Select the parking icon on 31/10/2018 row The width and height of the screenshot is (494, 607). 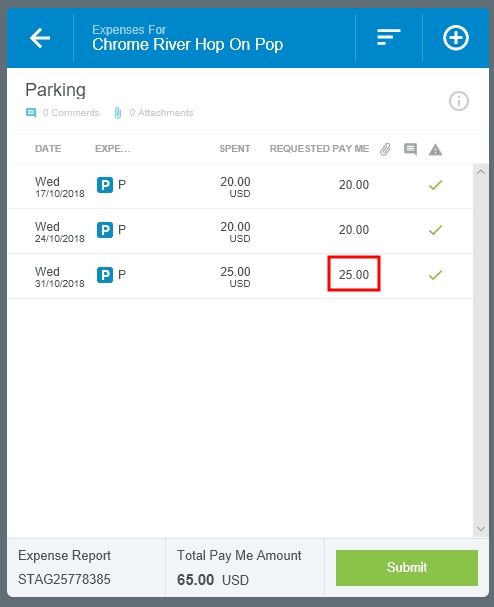pos(105,275)
